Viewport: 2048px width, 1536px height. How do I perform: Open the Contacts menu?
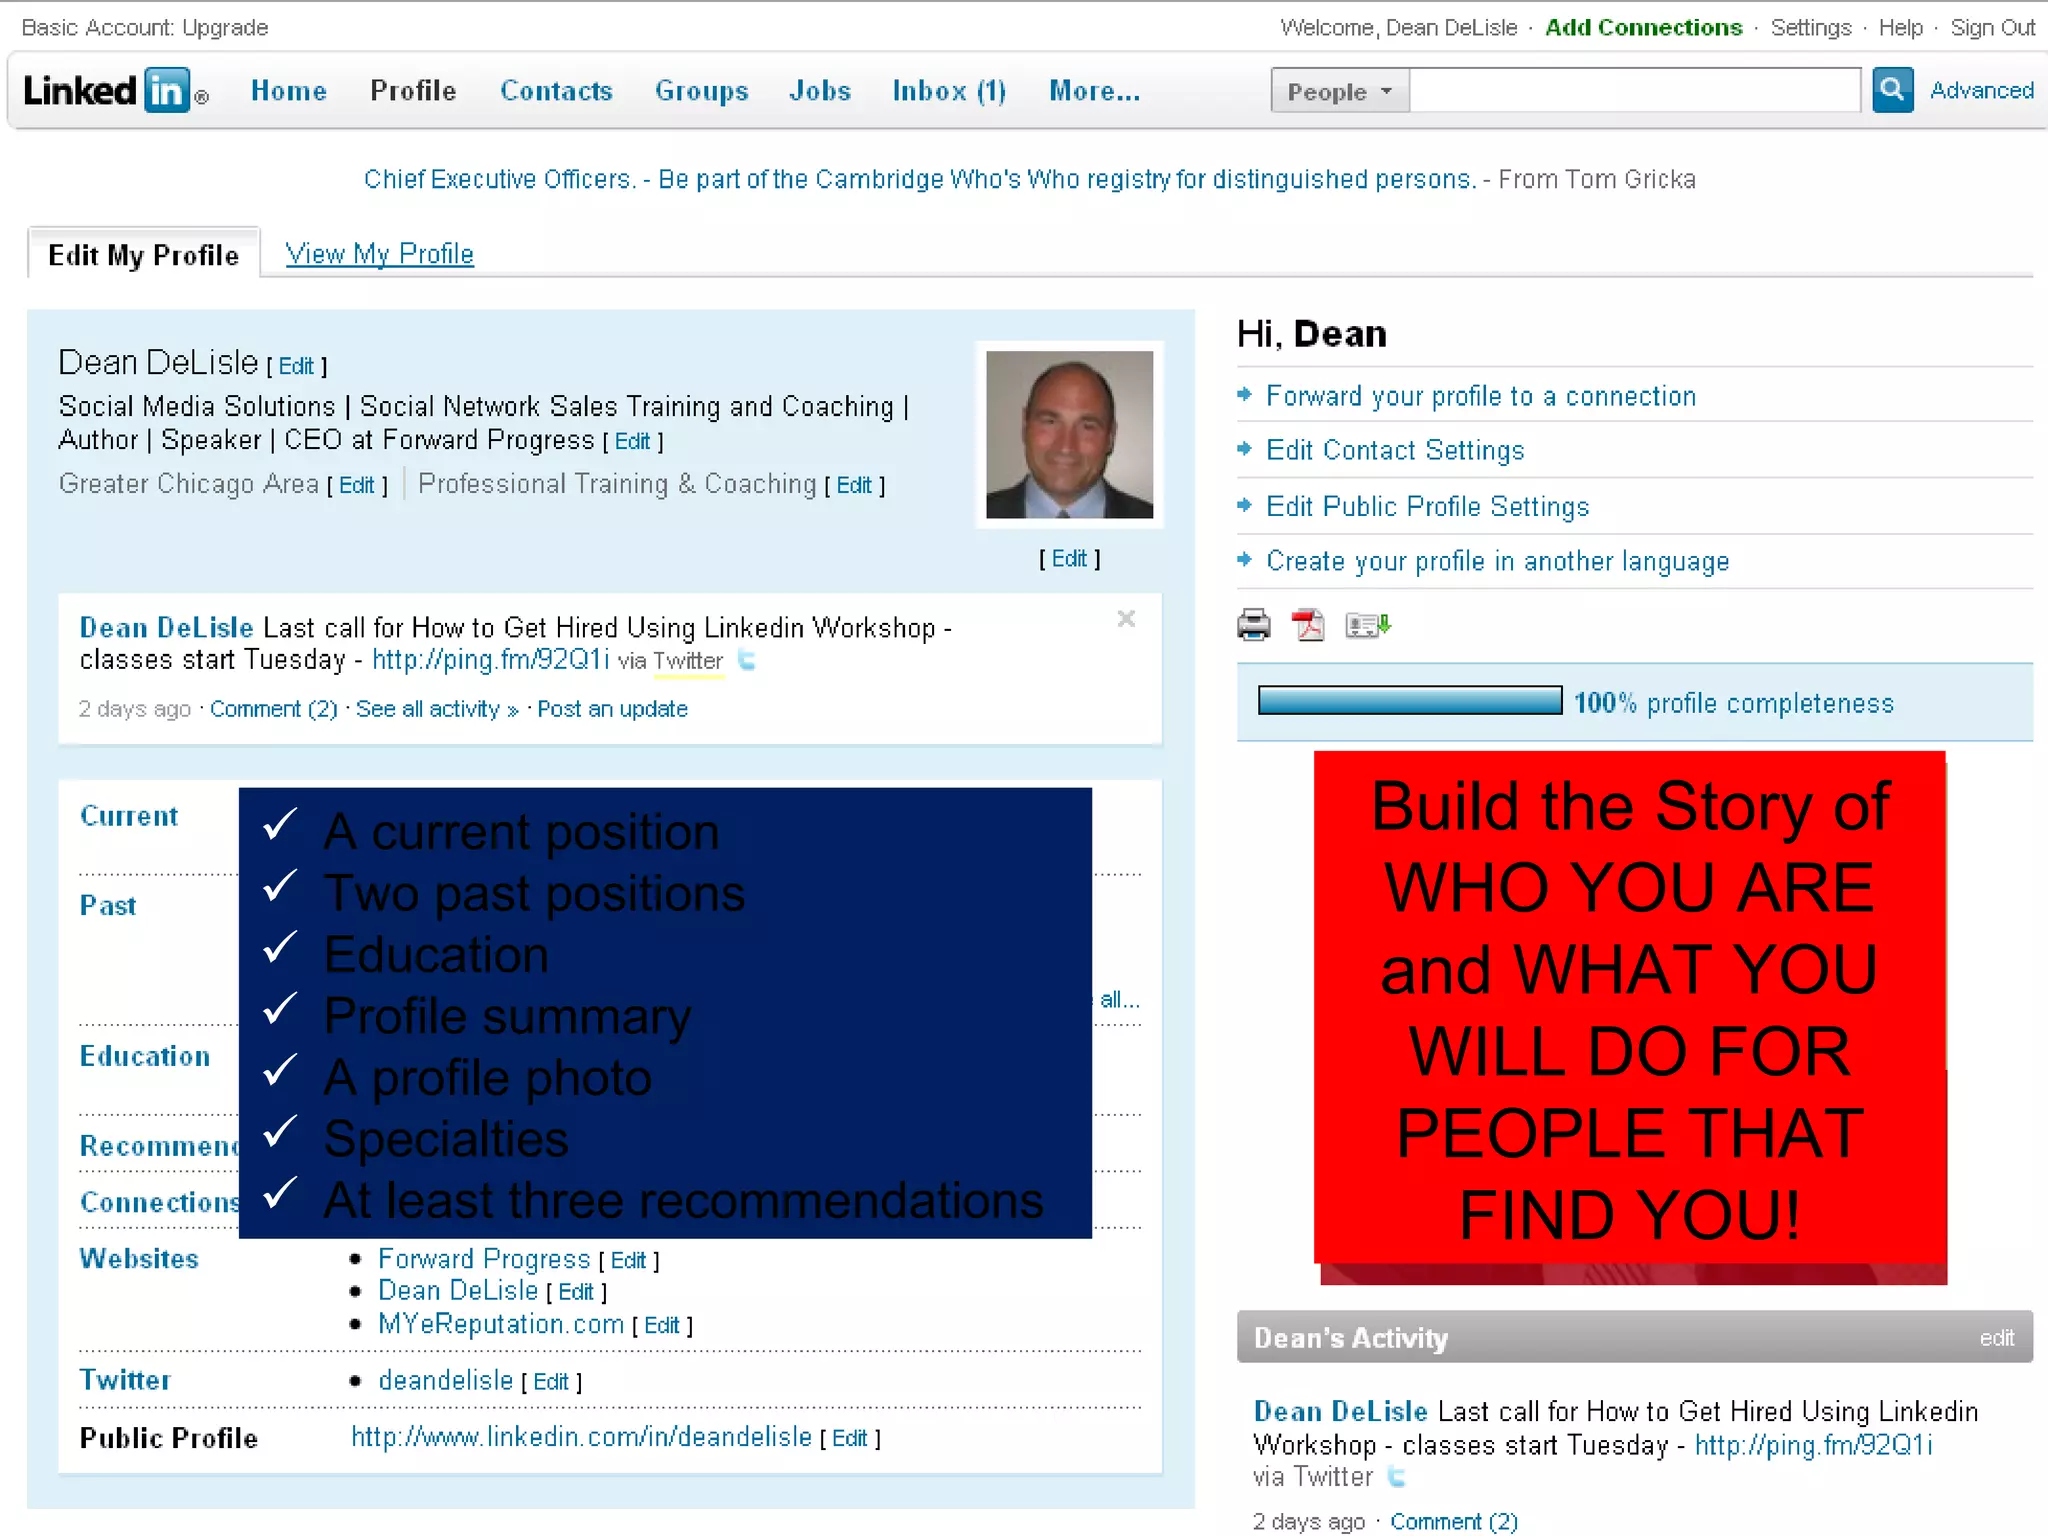[x=556, y=91]
